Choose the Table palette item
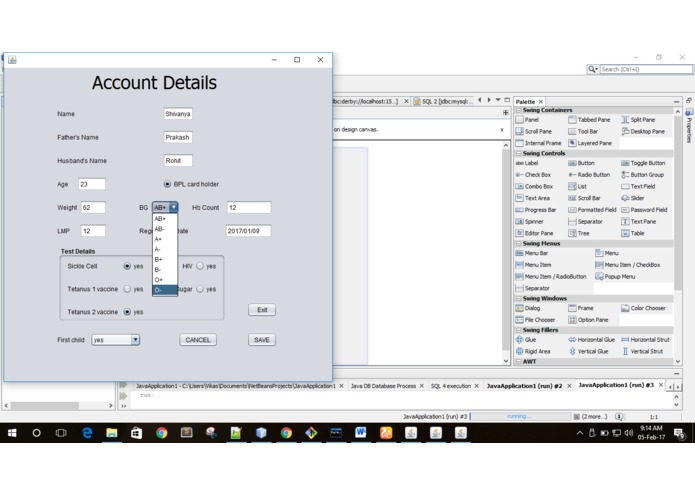Screen dimensions: 695x494 (x=633, y=233)
